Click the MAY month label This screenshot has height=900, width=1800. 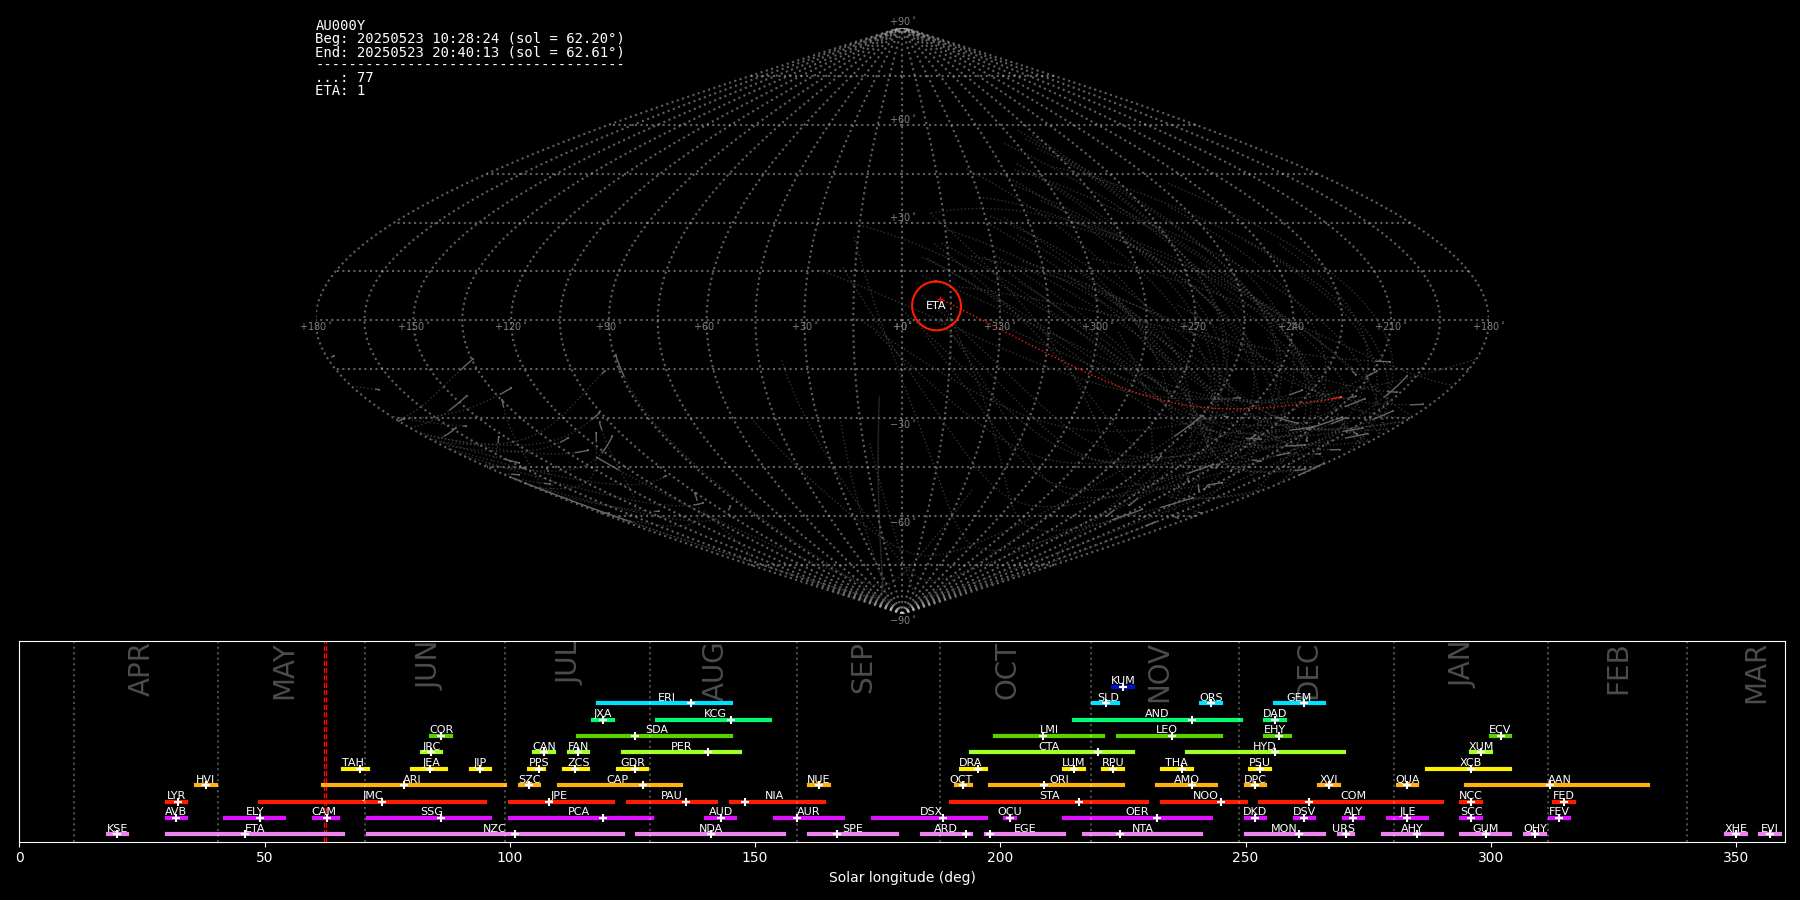[x=284, y=673]
